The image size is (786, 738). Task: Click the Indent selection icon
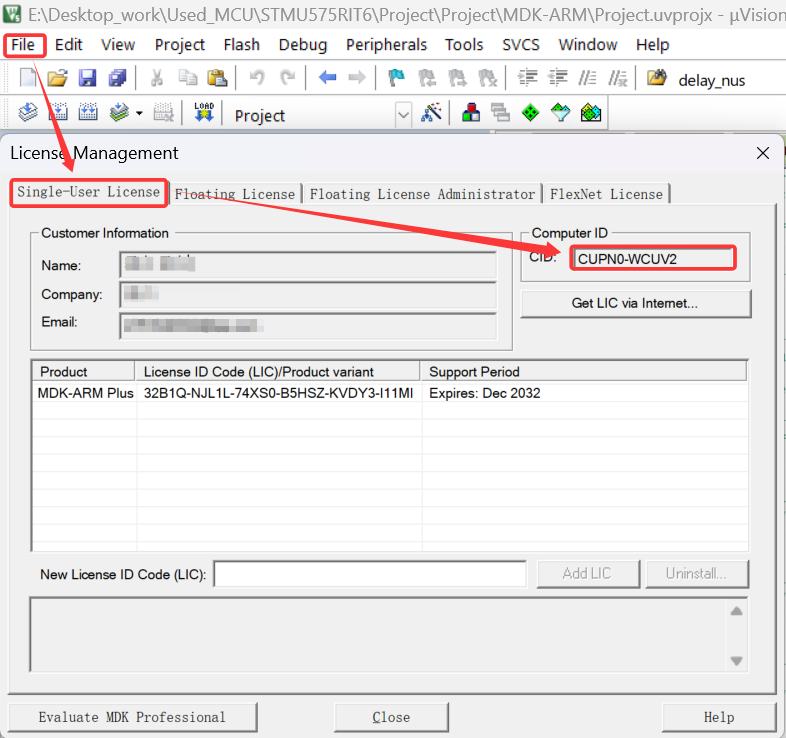click(x=527, y=78)
